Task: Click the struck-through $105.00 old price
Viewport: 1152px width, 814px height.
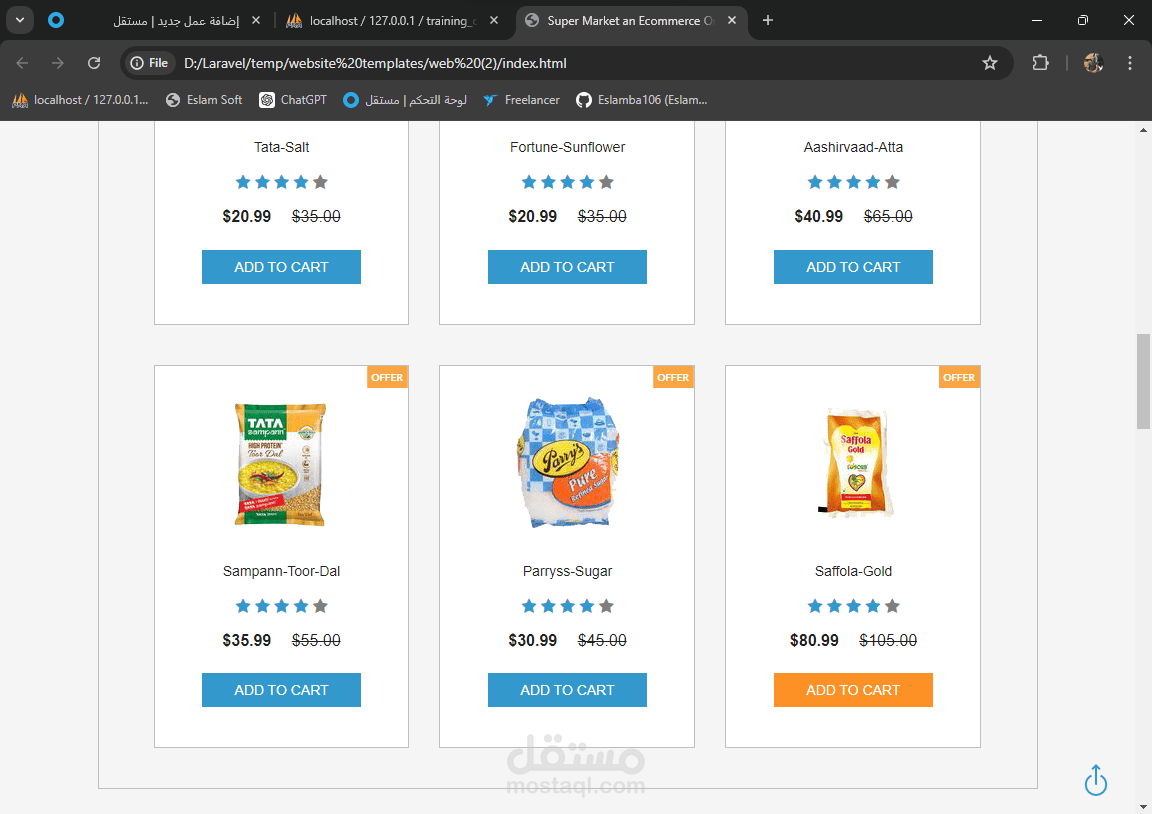Action: coord(888,640)
